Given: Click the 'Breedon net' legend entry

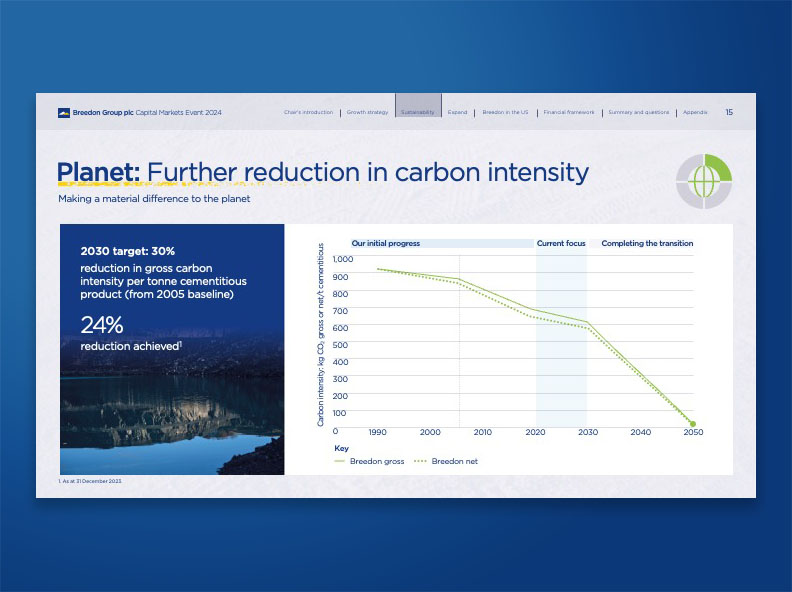Looking at the screenshot, I should 446,461.
